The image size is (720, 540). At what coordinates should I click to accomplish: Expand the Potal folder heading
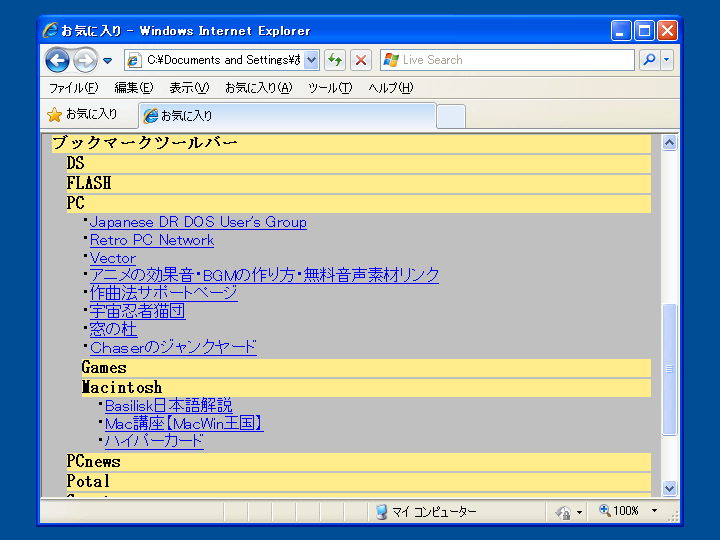[359, 482]
